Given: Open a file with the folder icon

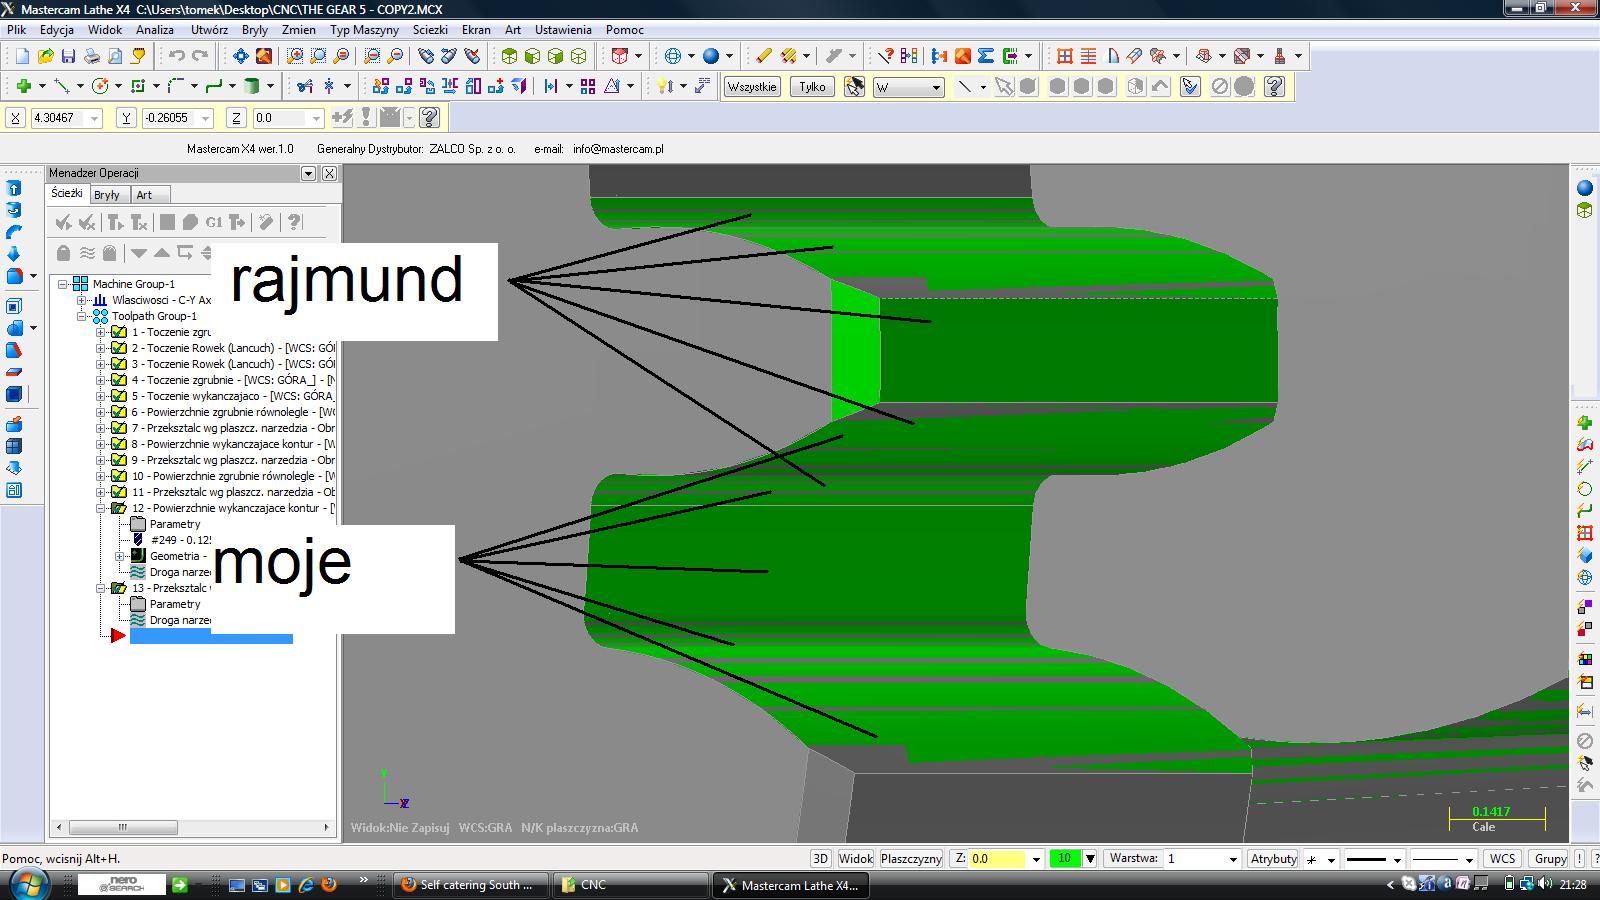Looking at the screenshot, I should pos(45,56).
